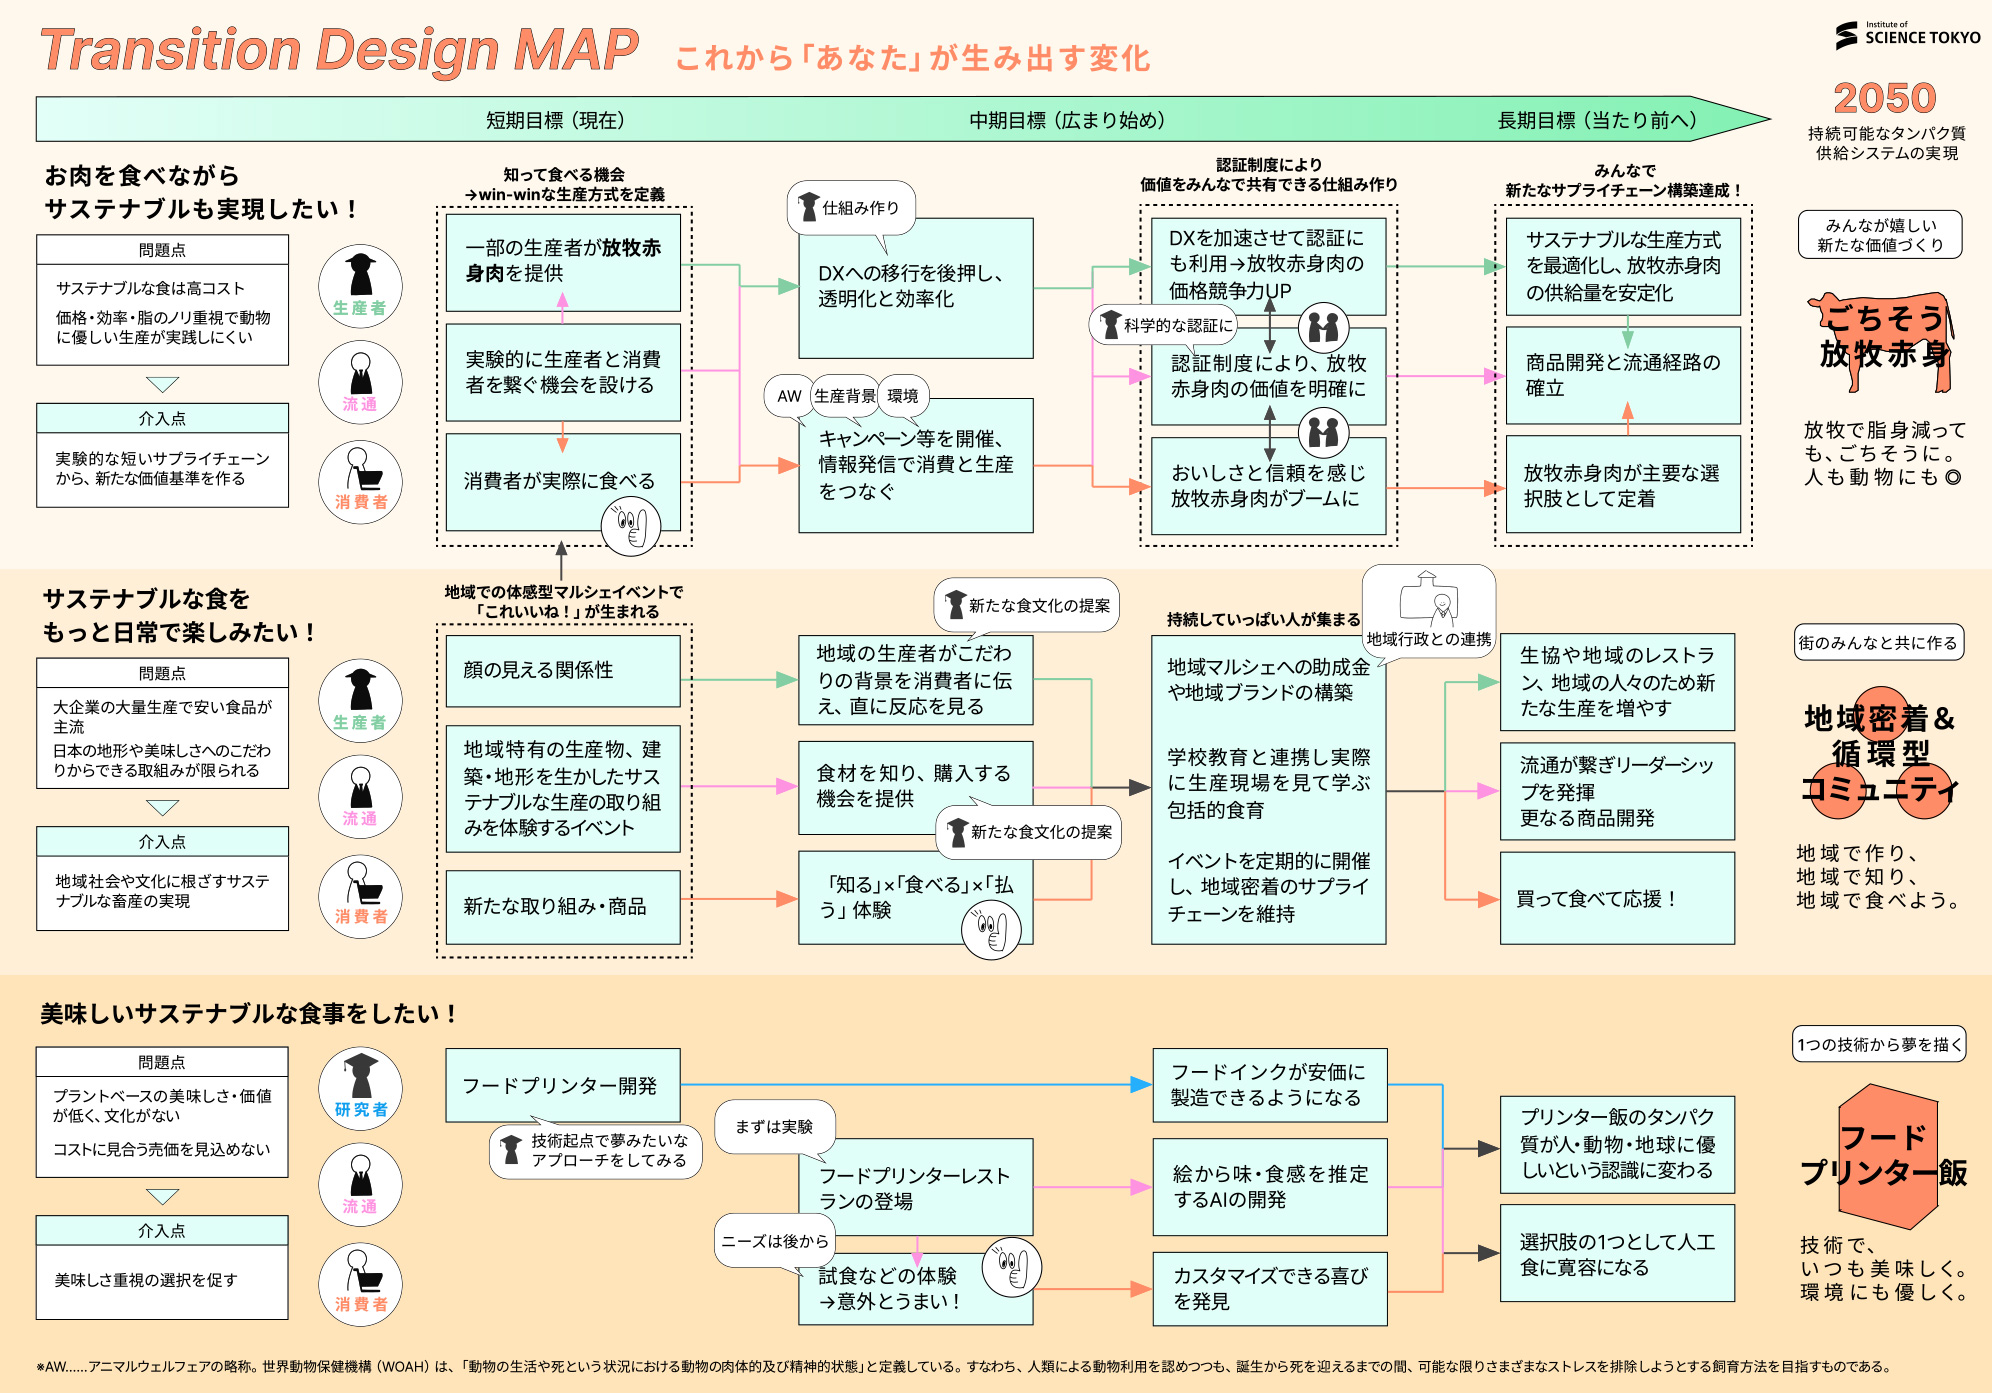Click the フードプリンター開発 box
Viewport: 1992px width, 1393px height.
click(x=562, y=1085)
